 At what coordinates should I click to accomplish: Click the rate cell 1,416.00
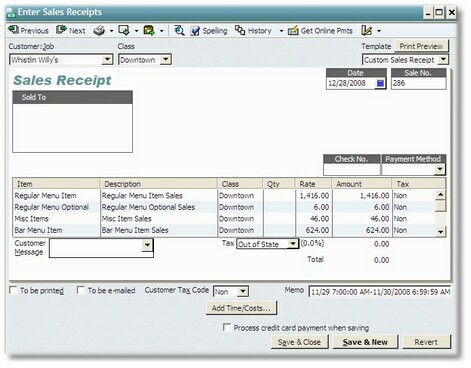(x=314, y=196)
